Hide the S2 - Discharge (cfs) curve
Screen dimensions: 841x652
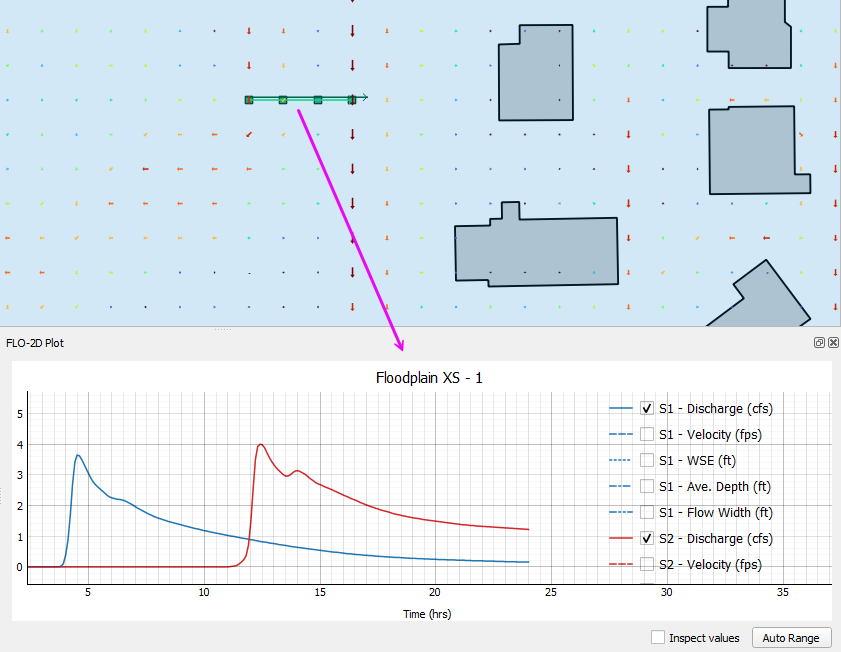(647, 539)
